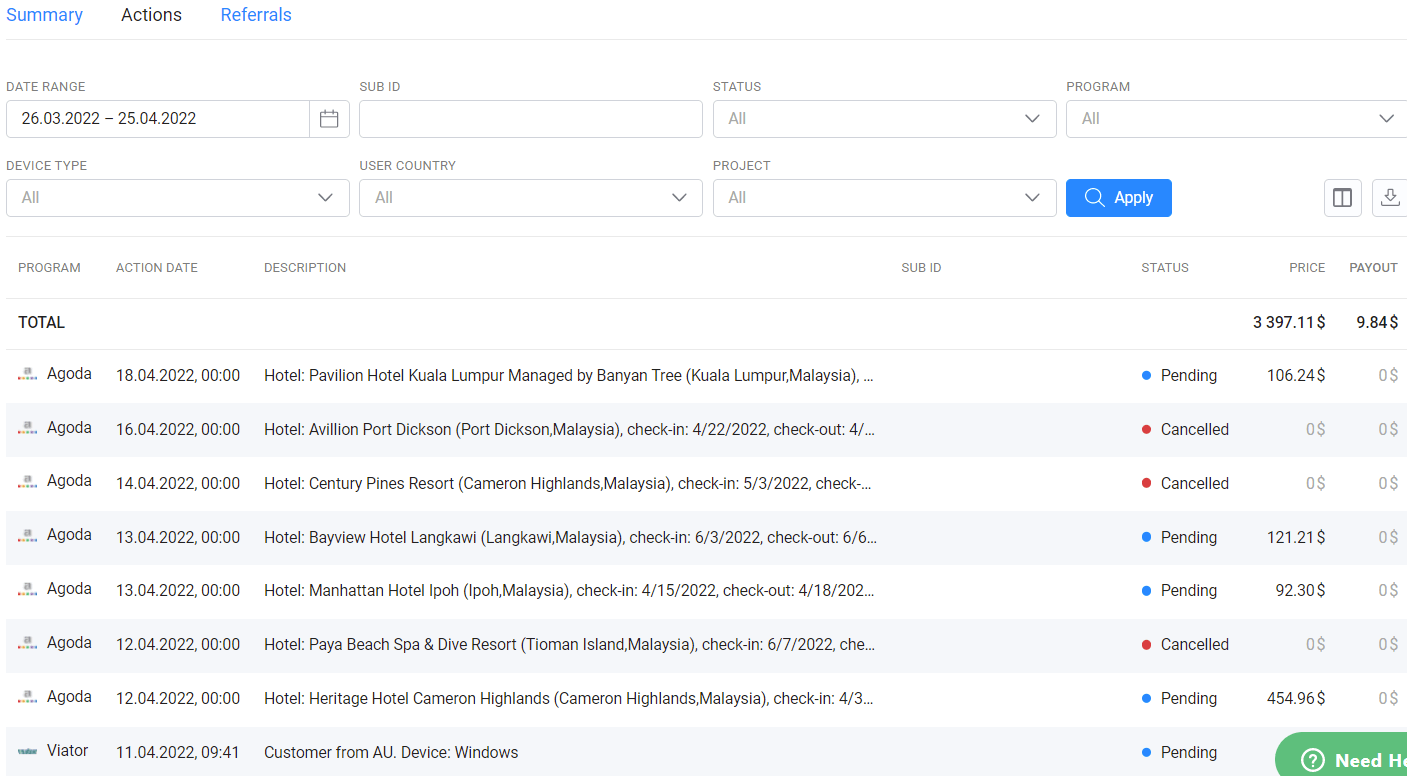Click magnifier icon on Apply button
The height and width of the screenshot is (776, 1407).
1095,198
